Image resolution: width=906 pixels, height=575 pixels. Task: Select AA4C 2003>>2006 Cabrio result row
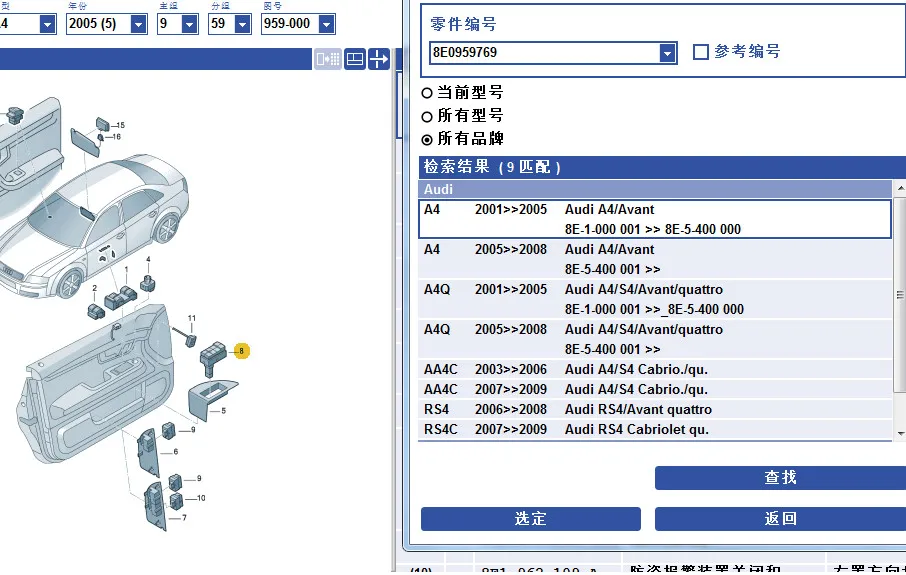[x=655, y=369]
